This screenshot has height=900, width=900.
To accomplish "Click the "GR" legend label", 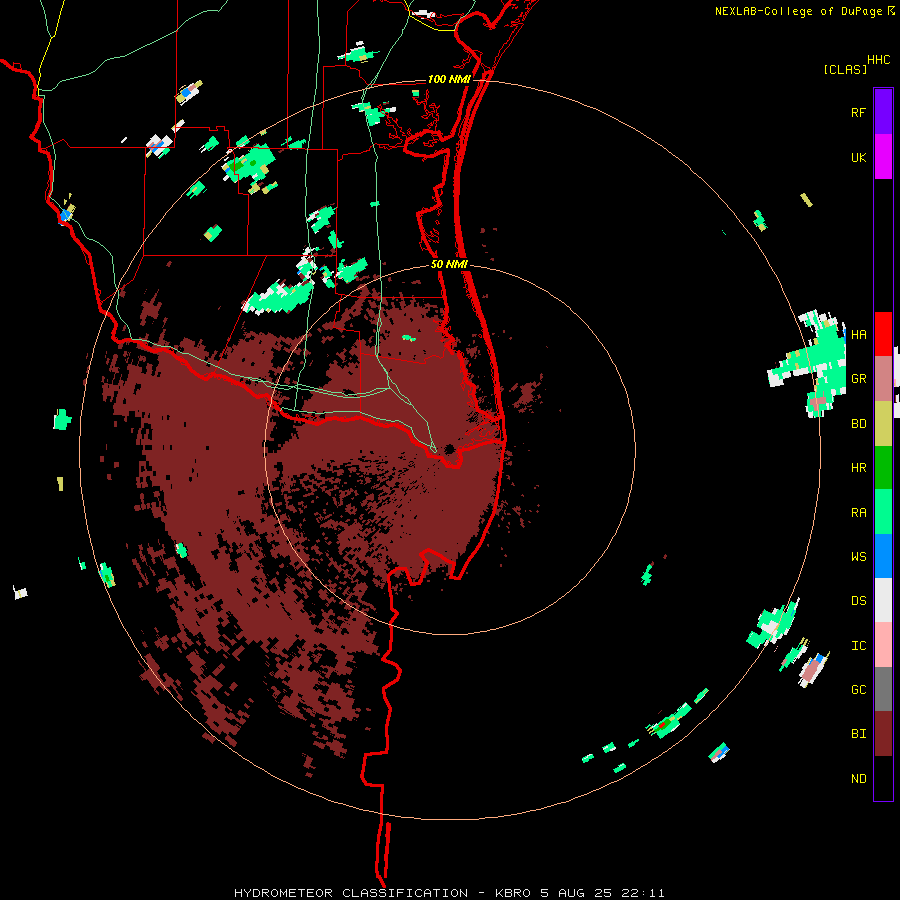I will pyautogui.click(x=858, y=379).
